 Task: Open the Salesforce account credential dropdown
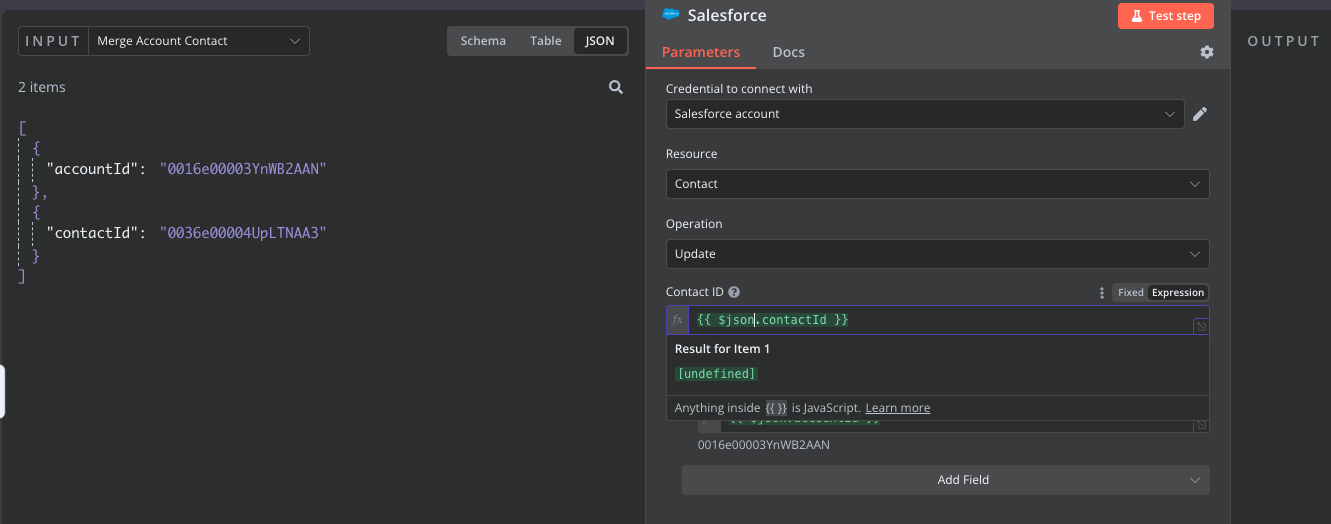click(925, 114)
